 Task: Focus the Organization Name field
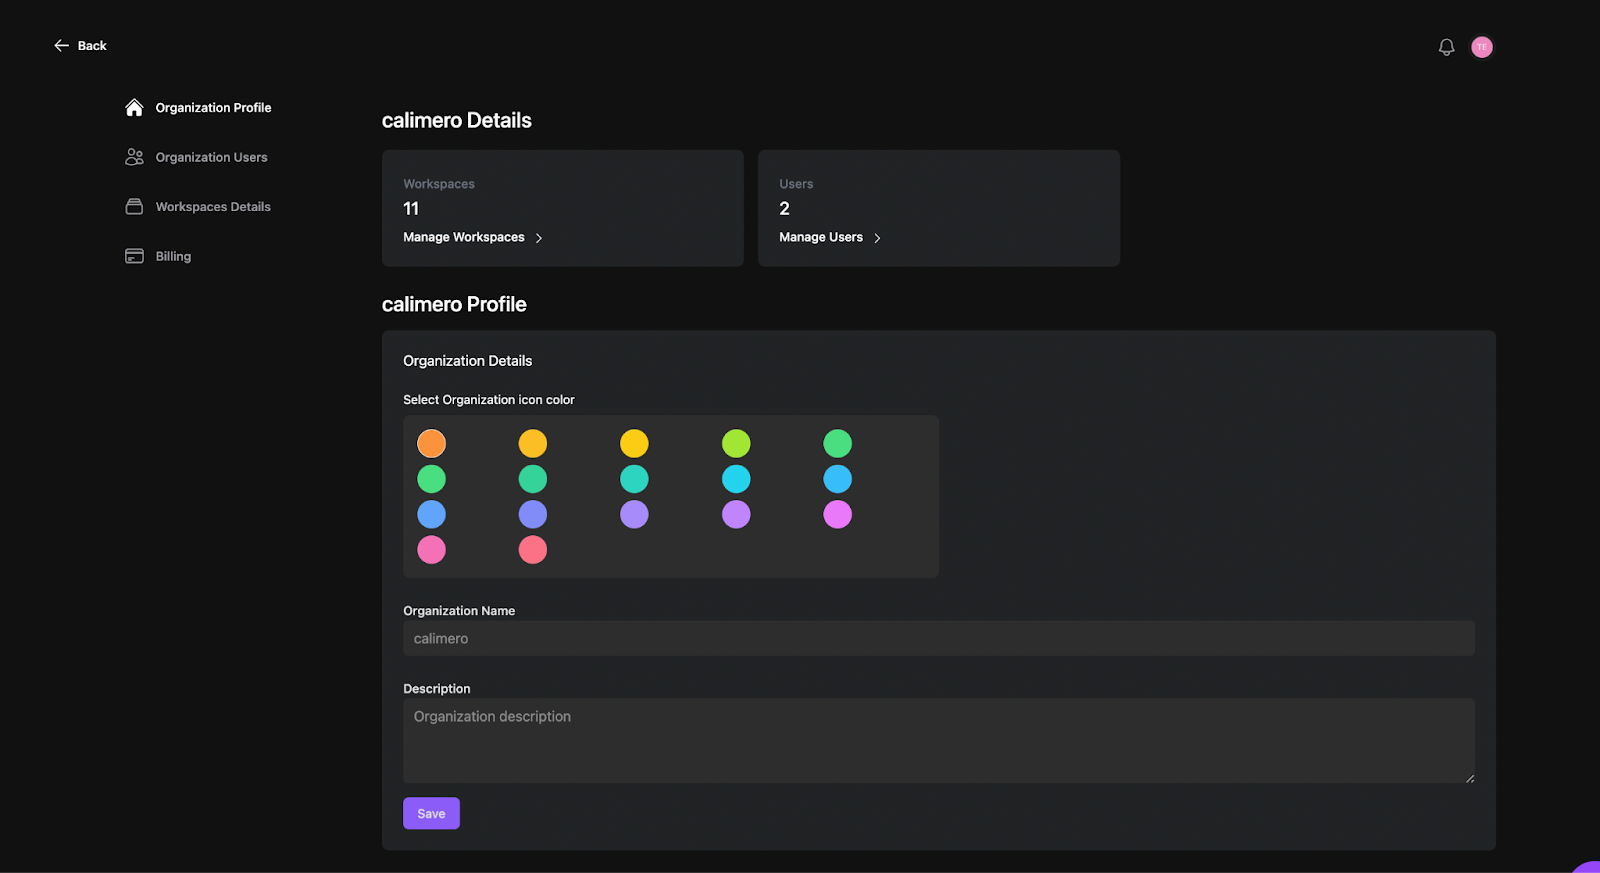pos(938,638)
